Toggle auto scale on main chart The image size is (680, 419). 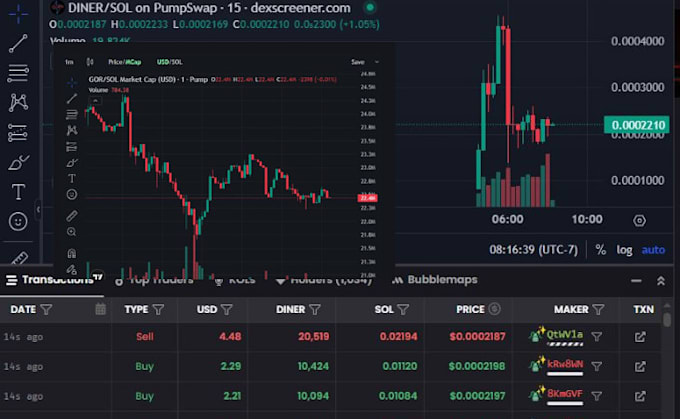point(653,250)
